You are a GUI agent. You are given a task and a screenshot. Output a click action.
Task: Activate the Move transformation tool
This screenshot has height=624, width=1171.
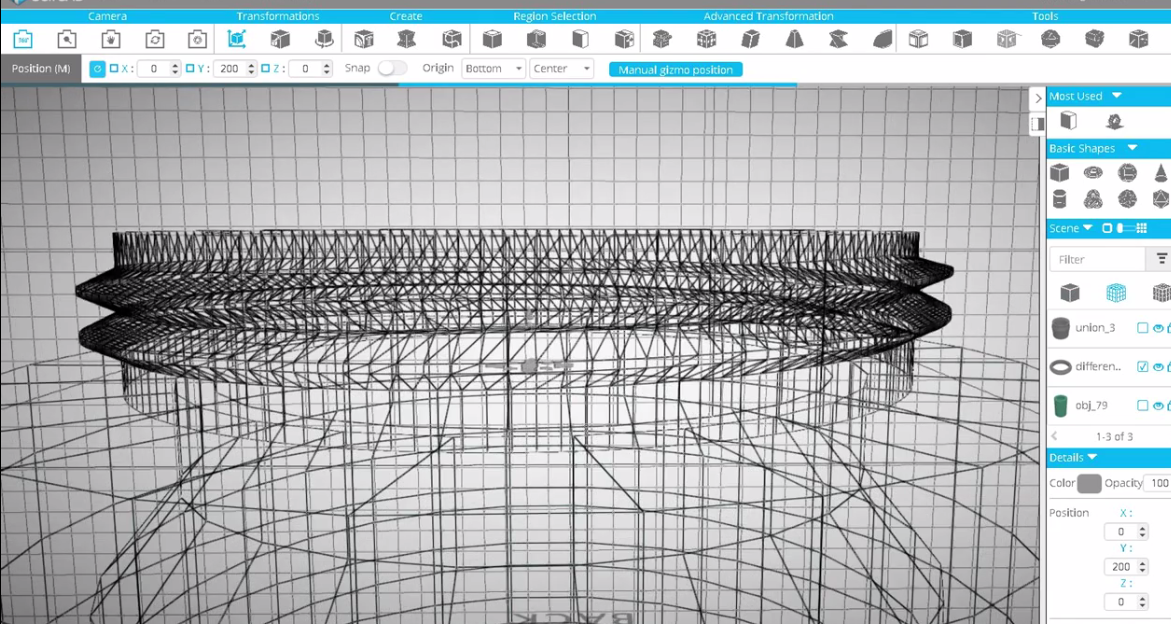[x=237, y=39]
